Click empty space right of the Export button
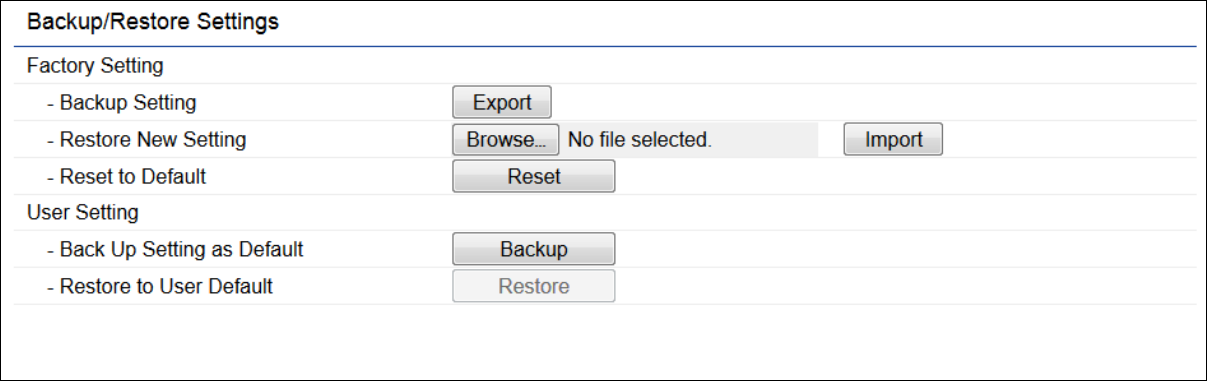The image size is (1207, 381). (x=875, y=102)
